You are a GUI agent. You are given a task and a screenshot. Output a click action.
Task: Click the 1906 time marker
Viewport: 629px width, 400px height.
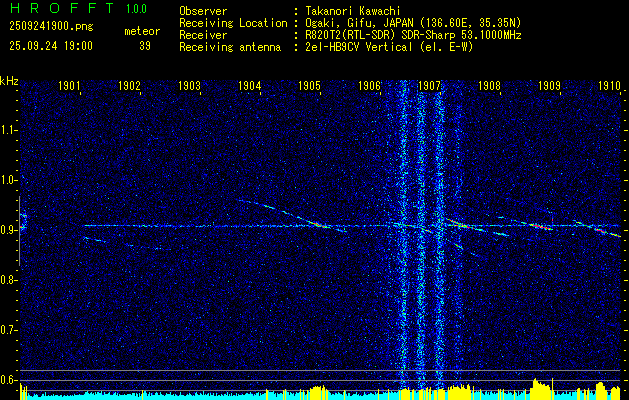coord(369,85)
